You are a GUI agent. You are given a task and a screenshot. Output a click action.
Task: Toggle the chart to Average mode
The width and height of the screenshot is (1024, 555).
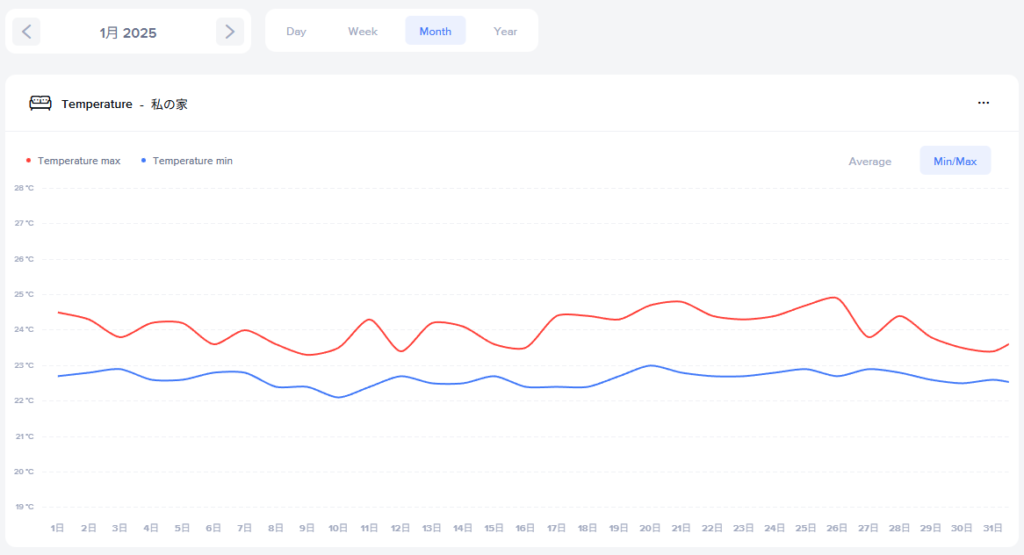869,161
